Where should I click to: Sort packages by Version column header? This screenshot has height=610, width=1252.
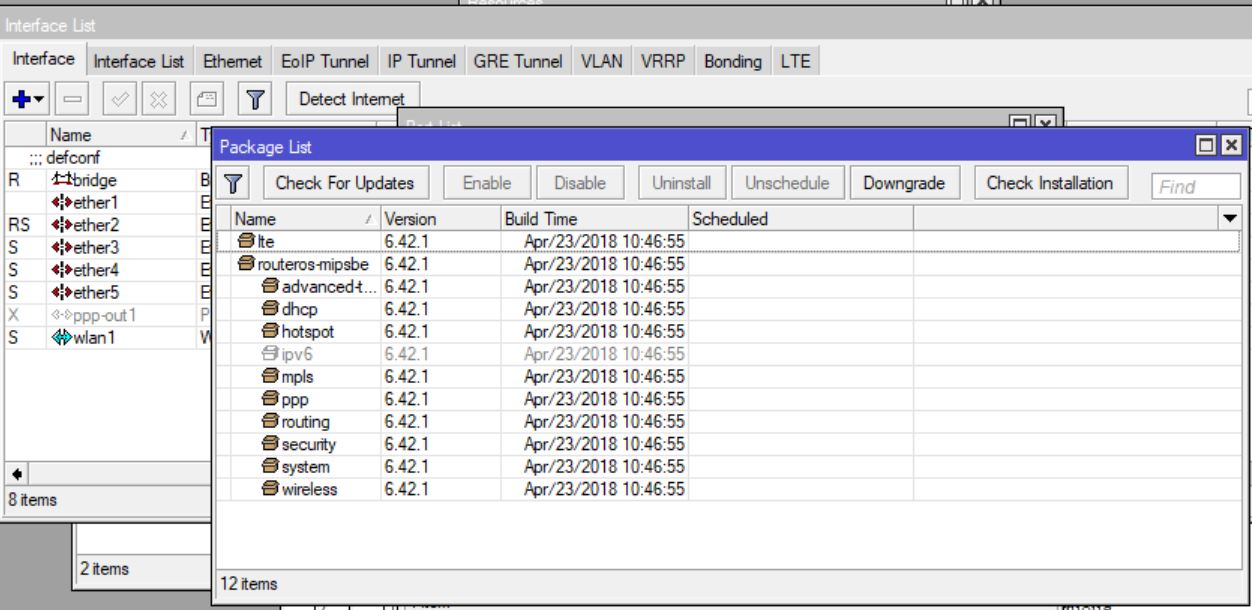coord(441,218)
